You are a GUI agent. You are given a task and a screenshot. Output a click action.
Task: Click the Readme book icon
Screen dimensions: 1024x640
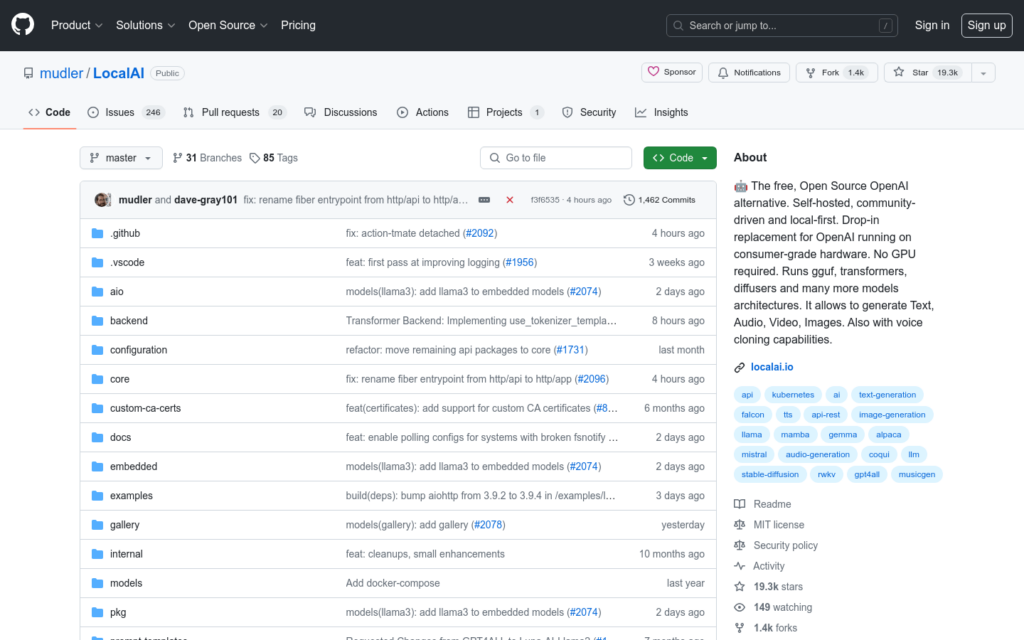point(739,504)
